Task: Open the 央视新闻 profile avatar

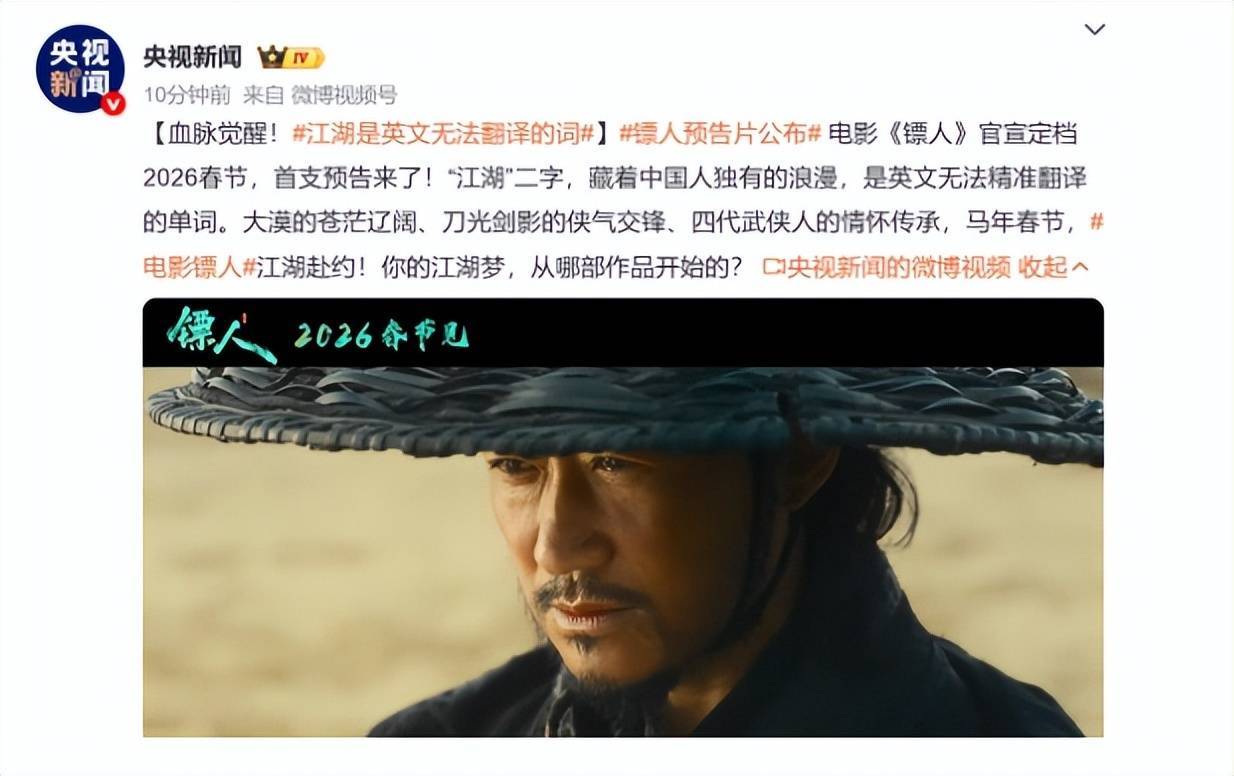Action: point(80,68)
